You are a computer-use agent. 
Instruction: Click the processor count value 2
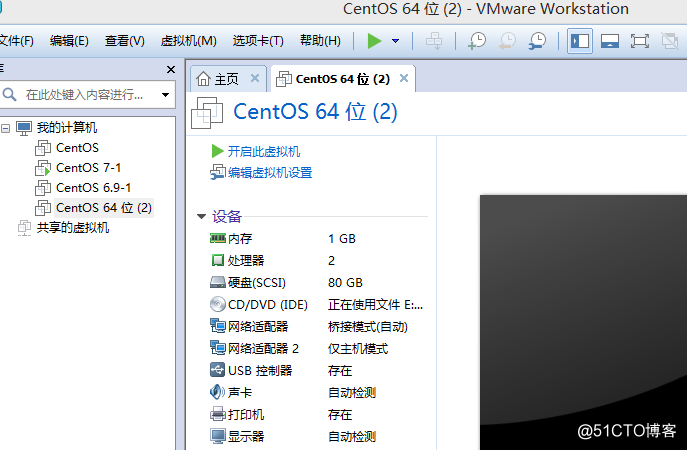[x=332, y=261]
